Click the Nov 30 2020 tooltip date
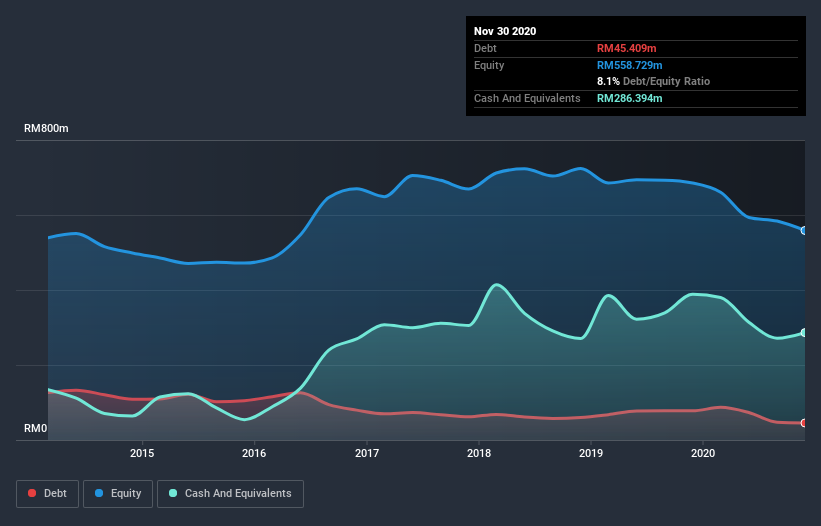Image resolution: width=821 pixels, height=526 pixels. pos(505,31)
